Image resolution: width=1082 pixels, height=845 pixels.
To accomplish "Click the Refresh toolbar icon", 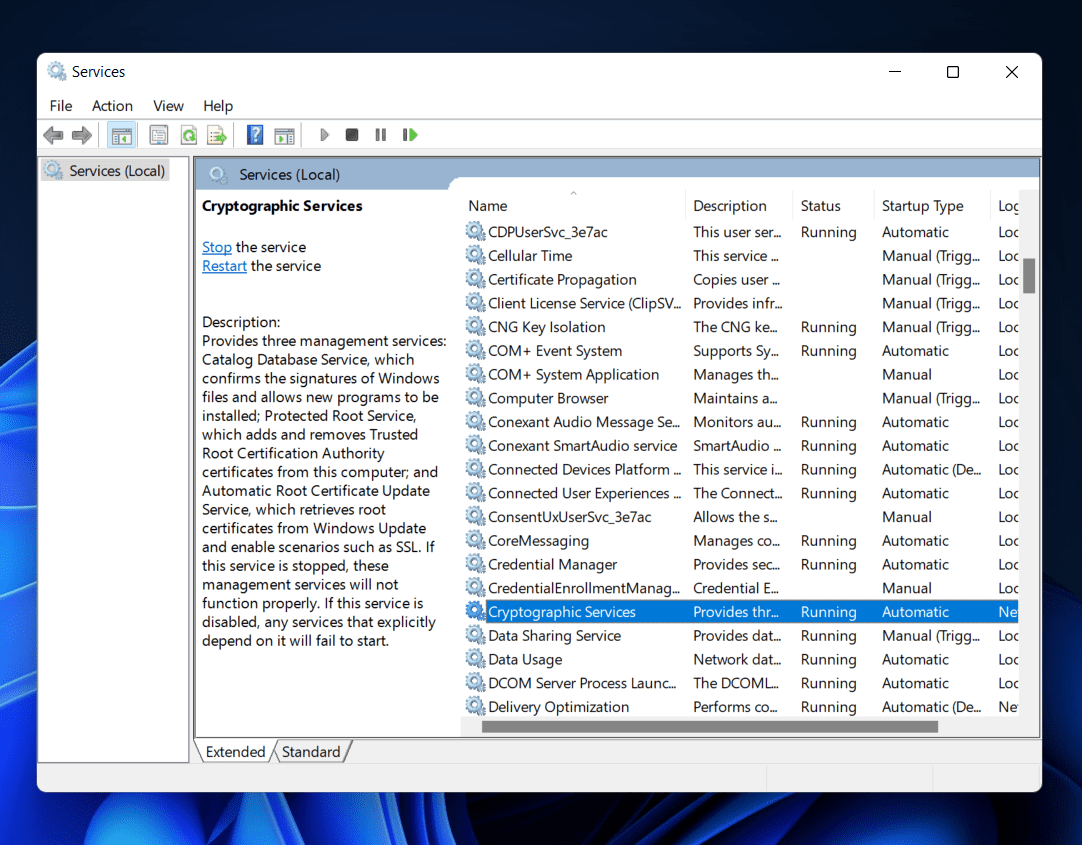I will pyautogui.click(x=188, y=135).
